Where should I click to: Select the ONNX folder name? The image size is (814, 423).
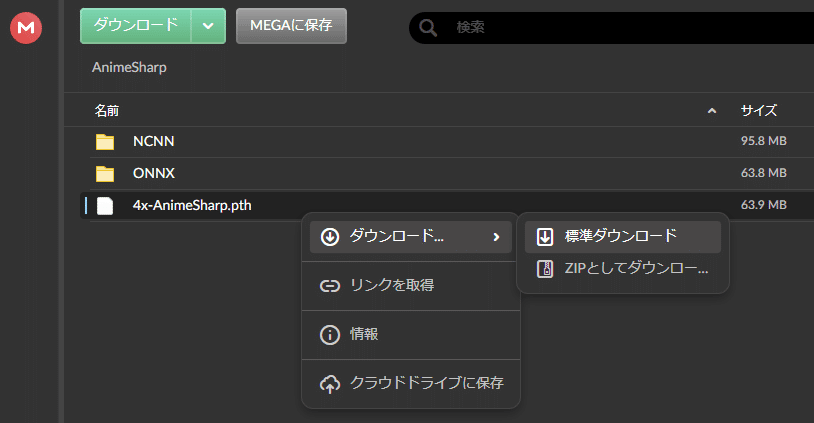click(154, 173)
